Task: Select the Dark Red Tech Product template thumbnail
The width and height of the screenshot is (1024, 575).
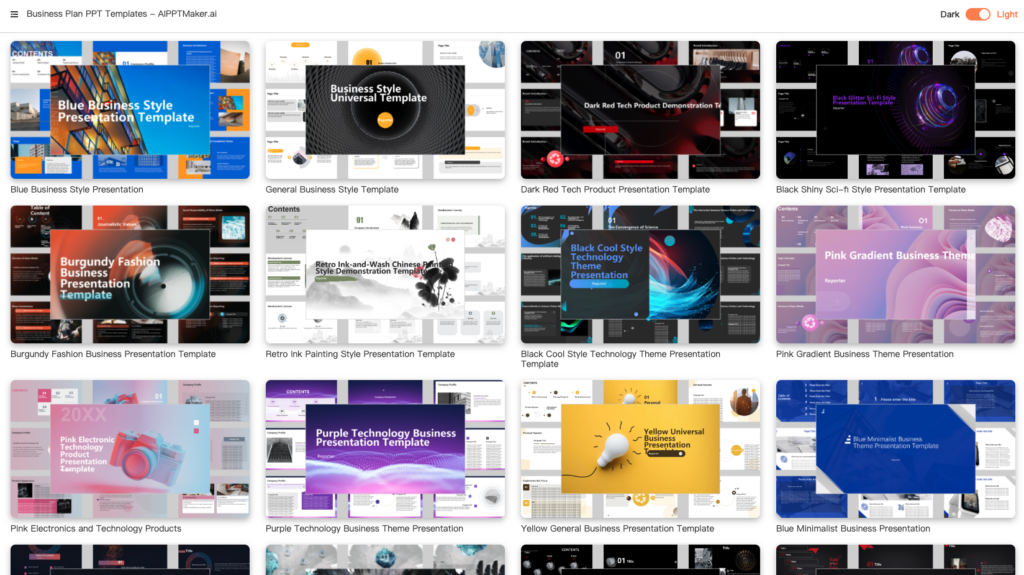Action: pyautogui.click(x=640, y=110)
